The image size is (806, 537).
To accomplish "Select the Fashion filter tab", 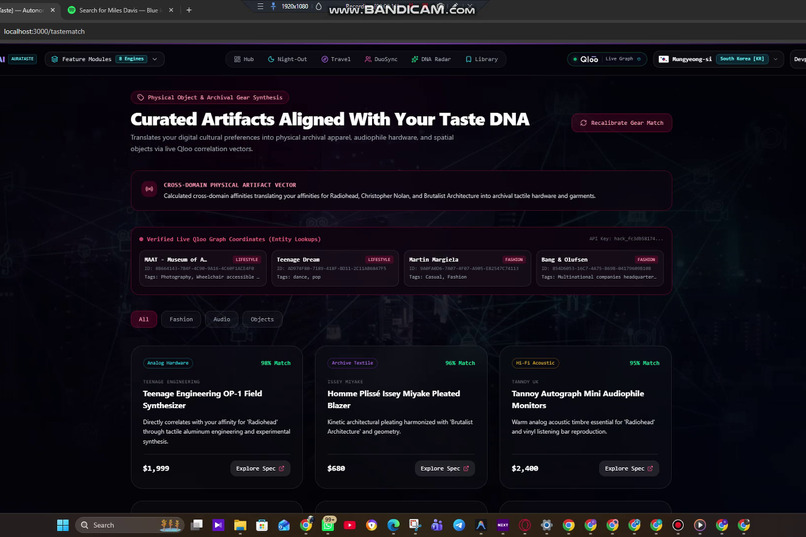I will pos(181,319).
